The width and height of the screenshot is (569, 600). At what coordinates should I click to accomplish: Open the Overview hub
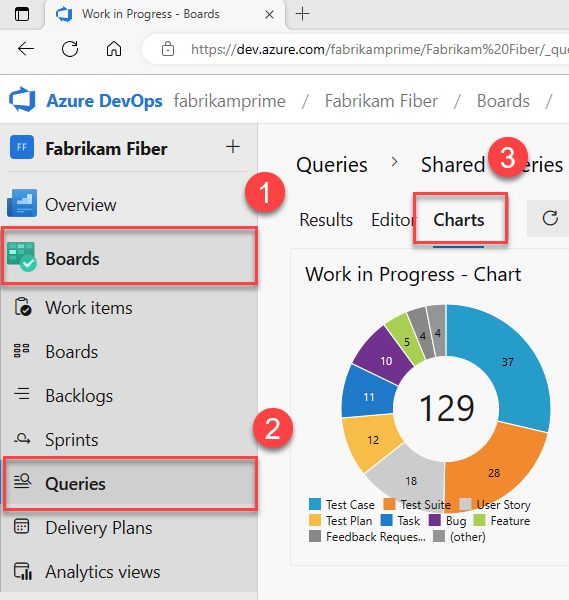(129, 205)
